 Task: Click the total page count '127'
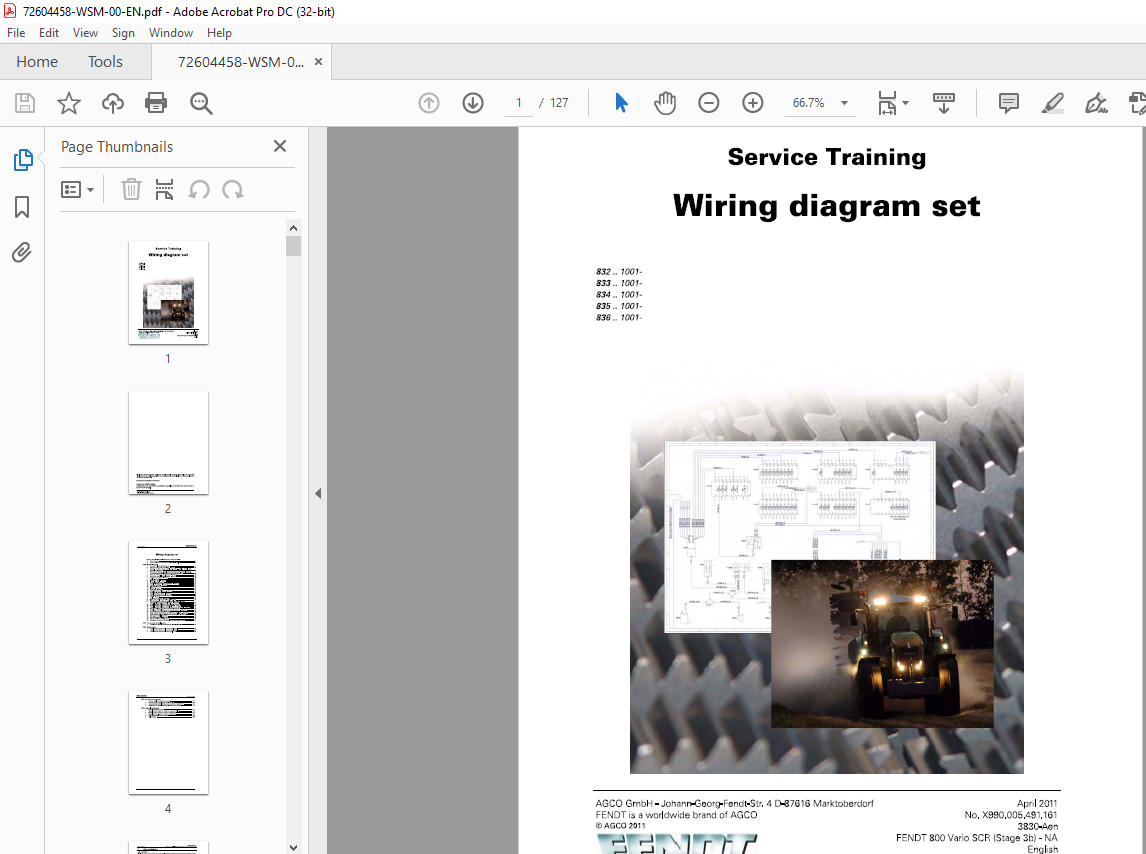[x=559, y=103]
